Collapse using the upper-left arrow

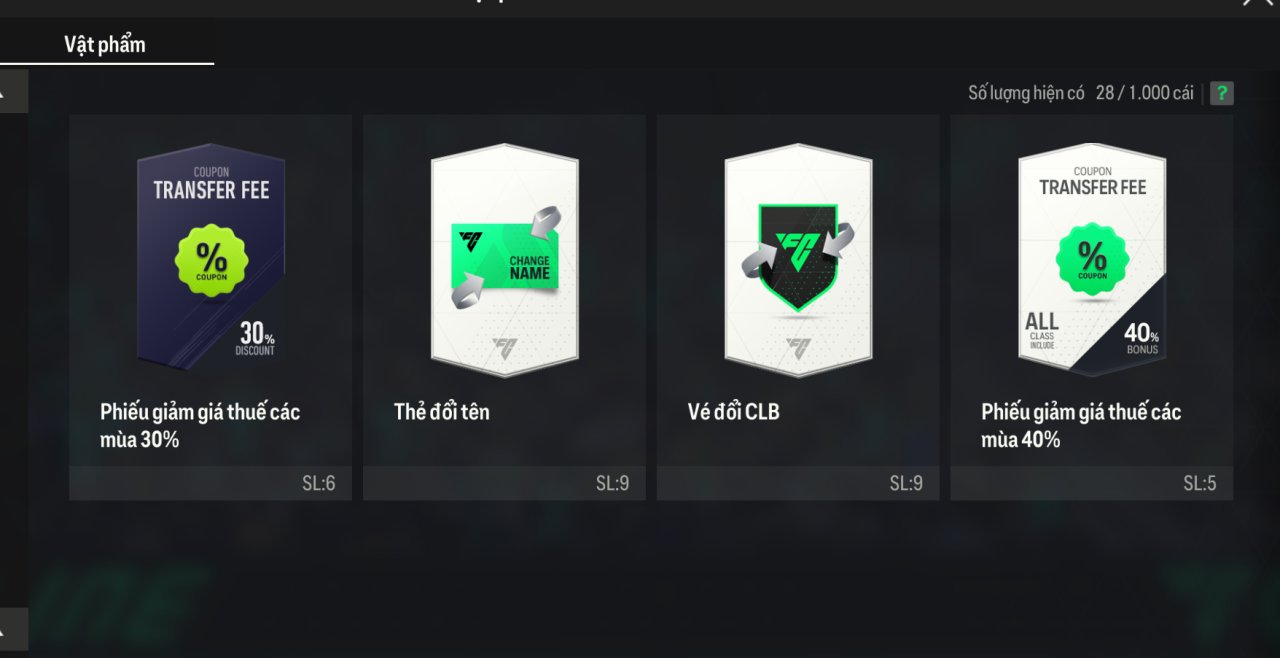pos(13,91)
